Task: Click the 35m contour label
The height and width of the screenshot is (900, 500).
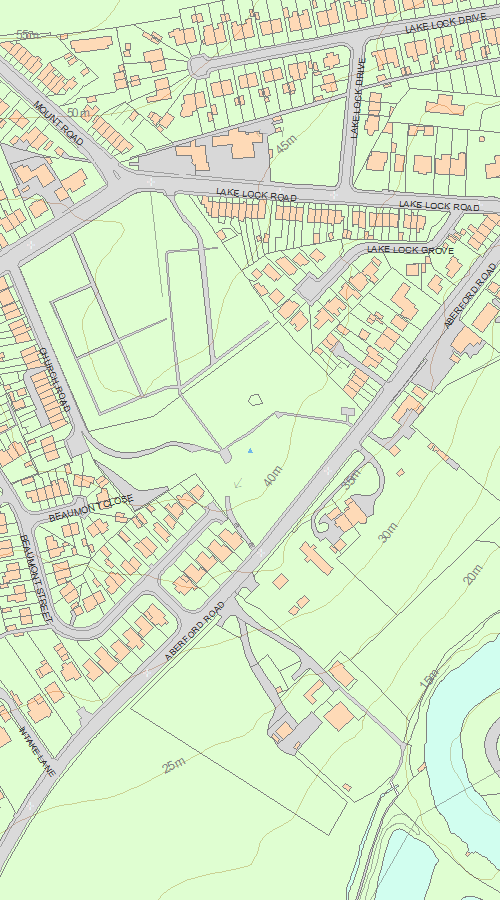Action: click(352, 478)
